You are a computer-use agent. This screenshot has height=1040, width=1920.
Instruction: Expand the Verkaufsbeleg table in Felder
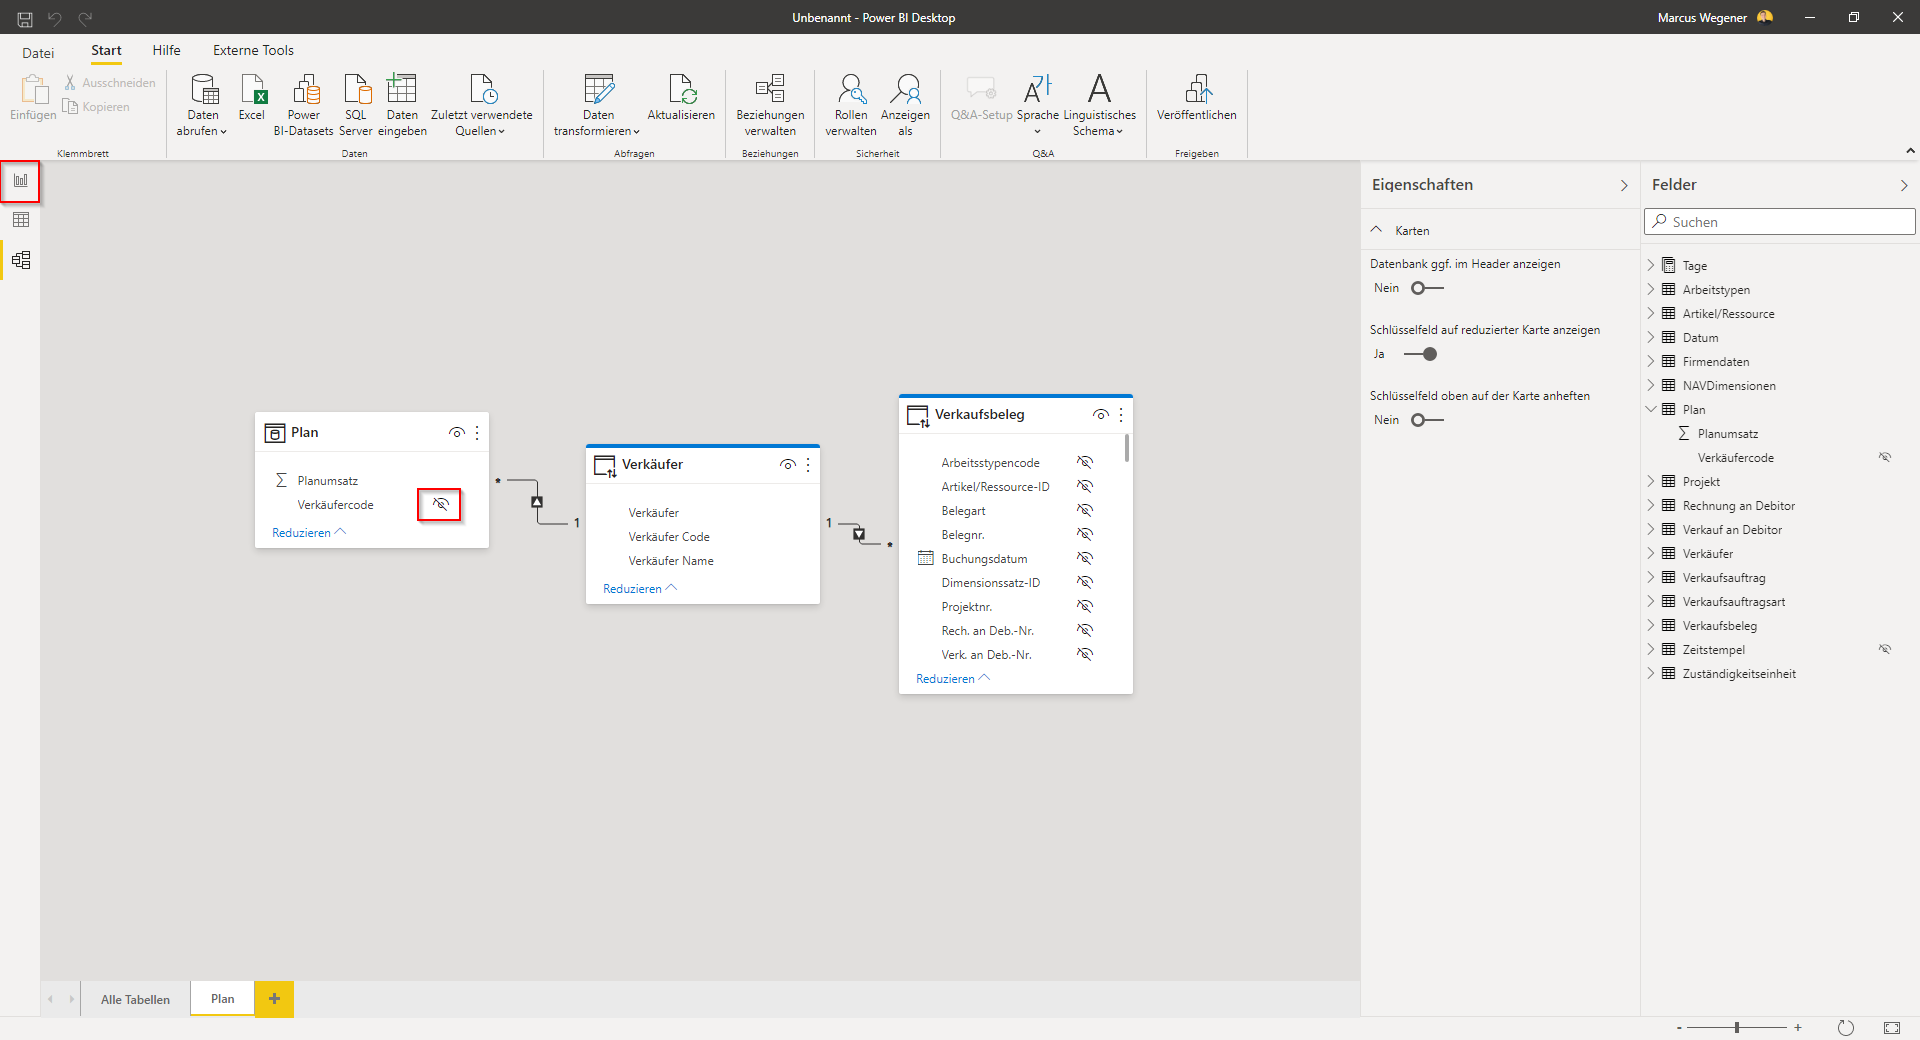[1651, 626]
